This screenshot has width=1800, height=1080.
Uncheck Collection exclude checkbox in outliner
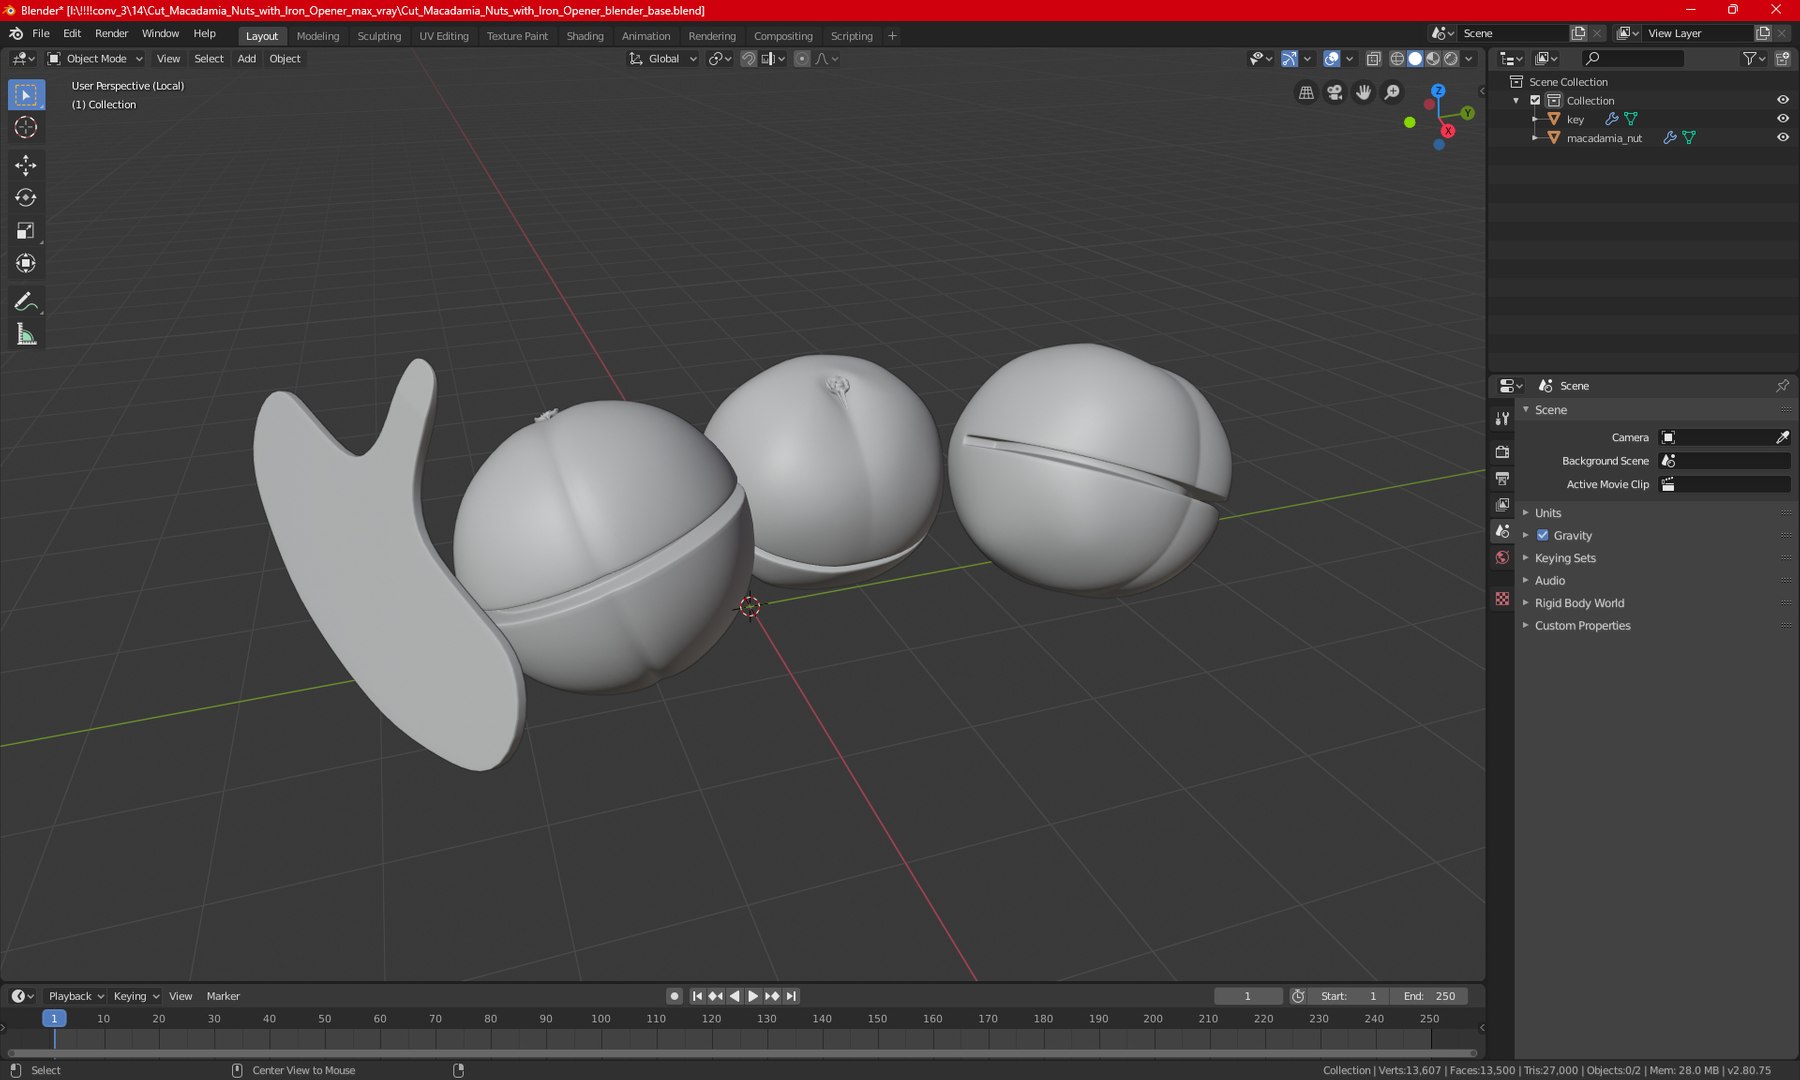(x=1535, y=100)
